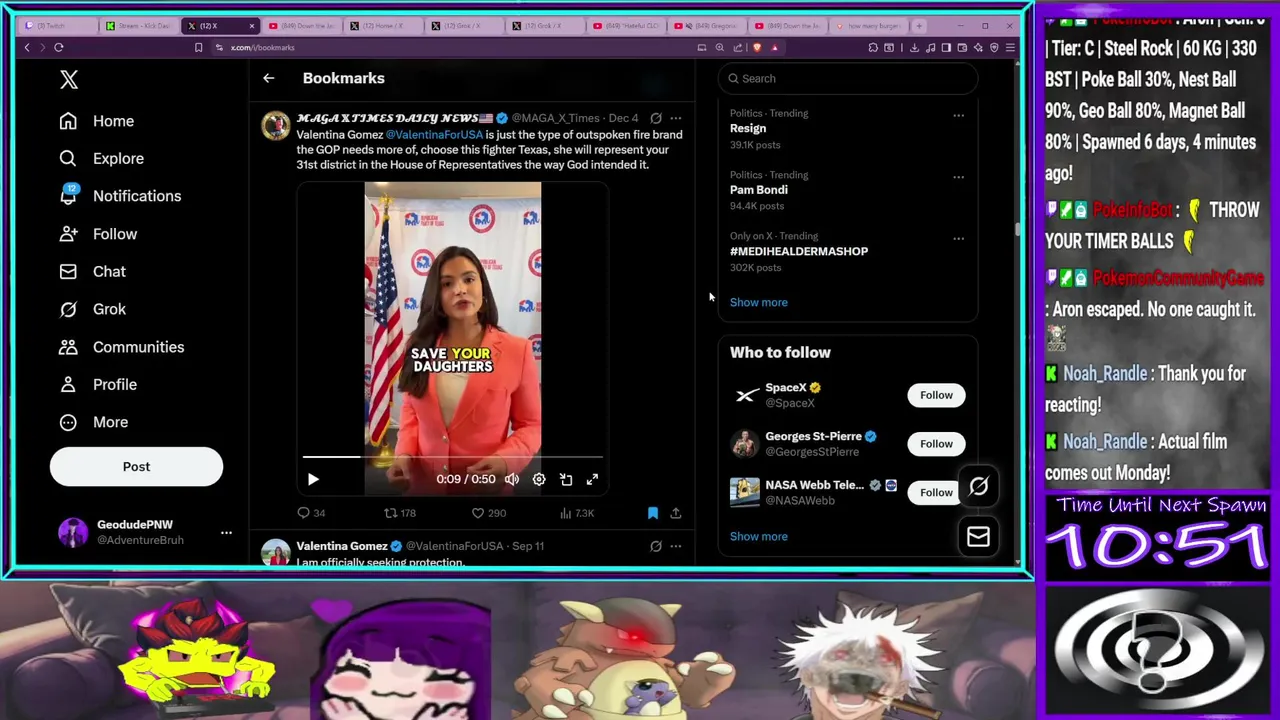Open more options on MAGA X Times post
Image resolution: width=1280 pixels, height=720 pixels.
(x=676, y=118)
